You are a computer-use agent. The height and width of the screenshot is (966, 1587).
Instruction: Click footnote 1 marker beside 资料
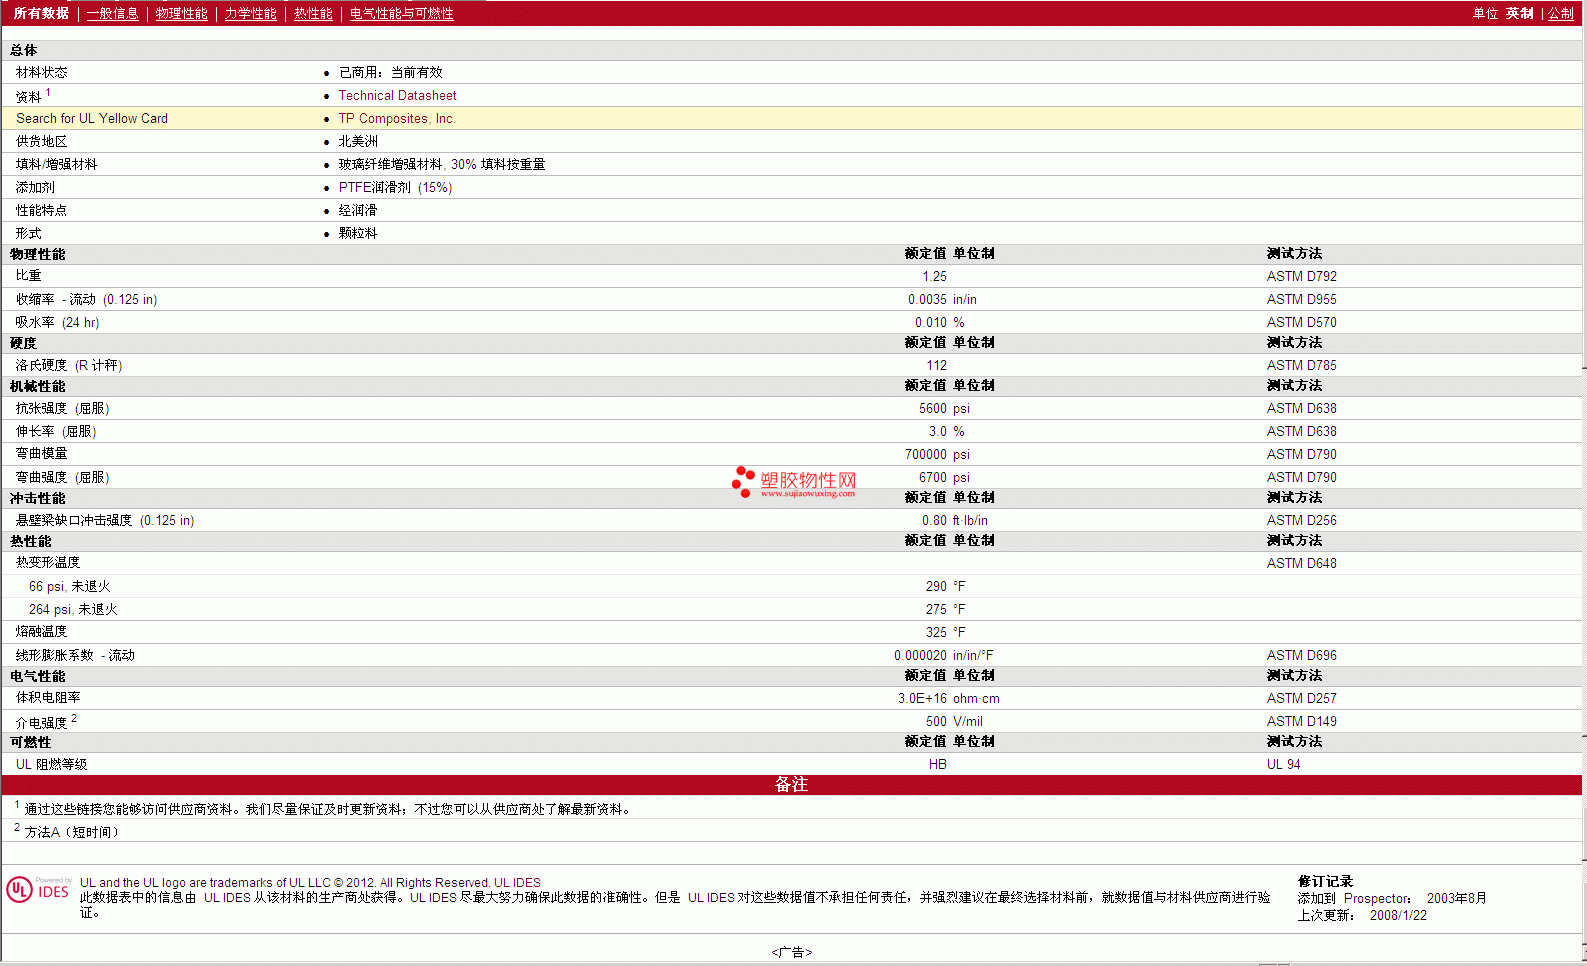48,92
